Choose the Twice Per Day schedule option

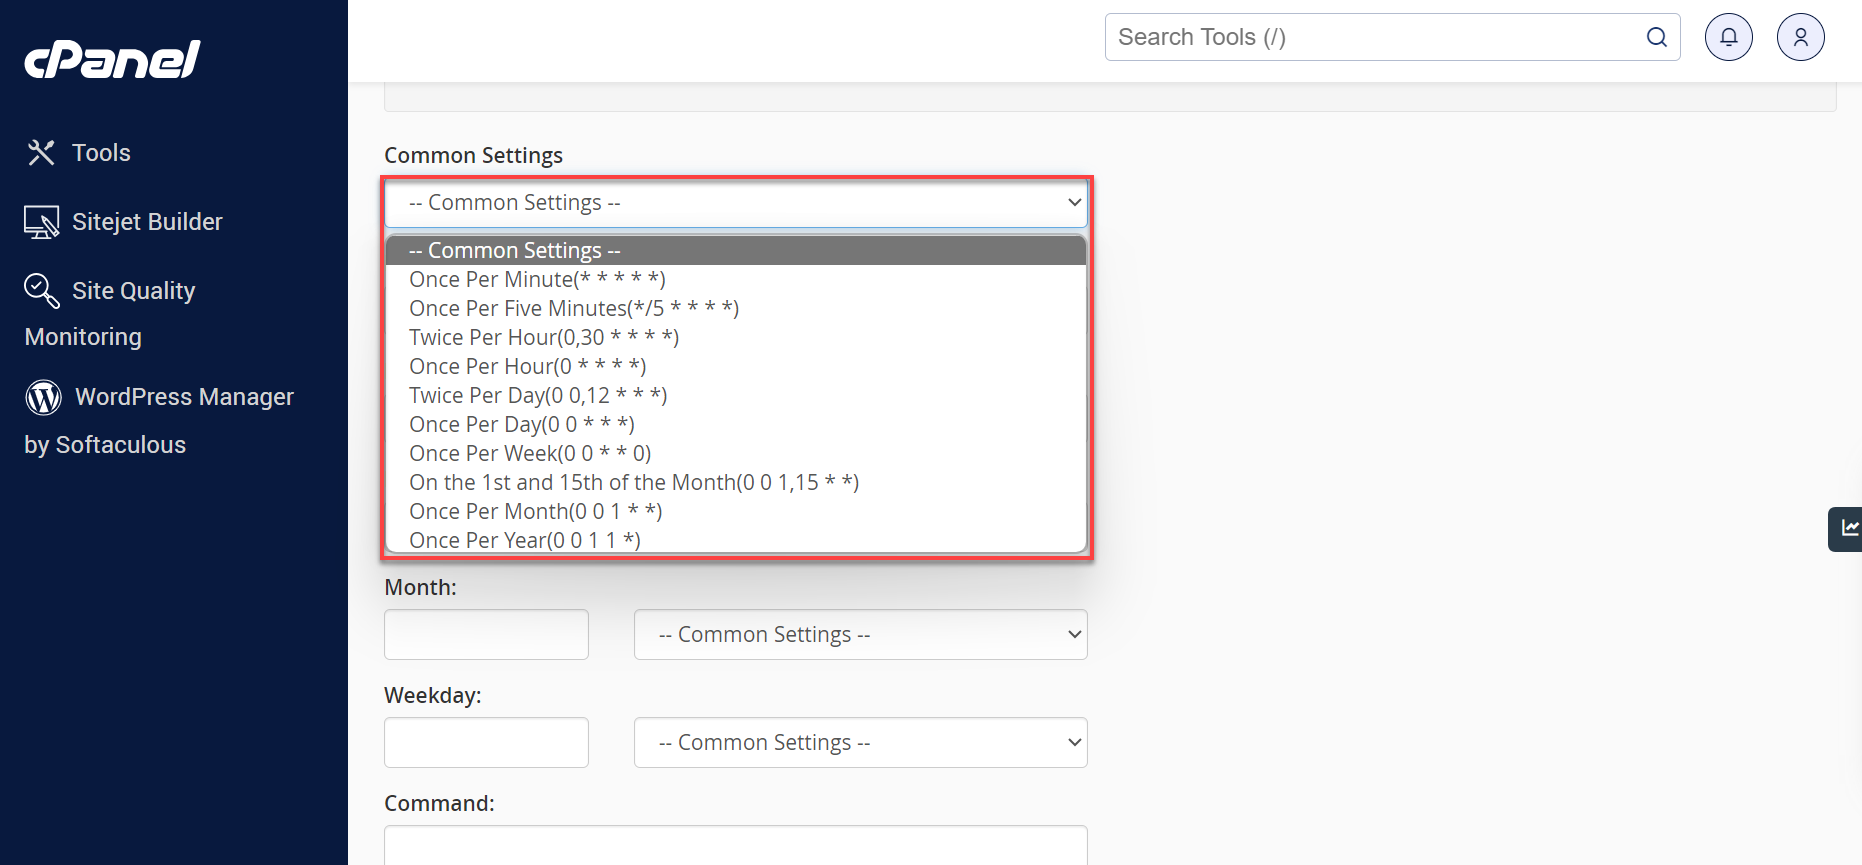pos(537,395)
